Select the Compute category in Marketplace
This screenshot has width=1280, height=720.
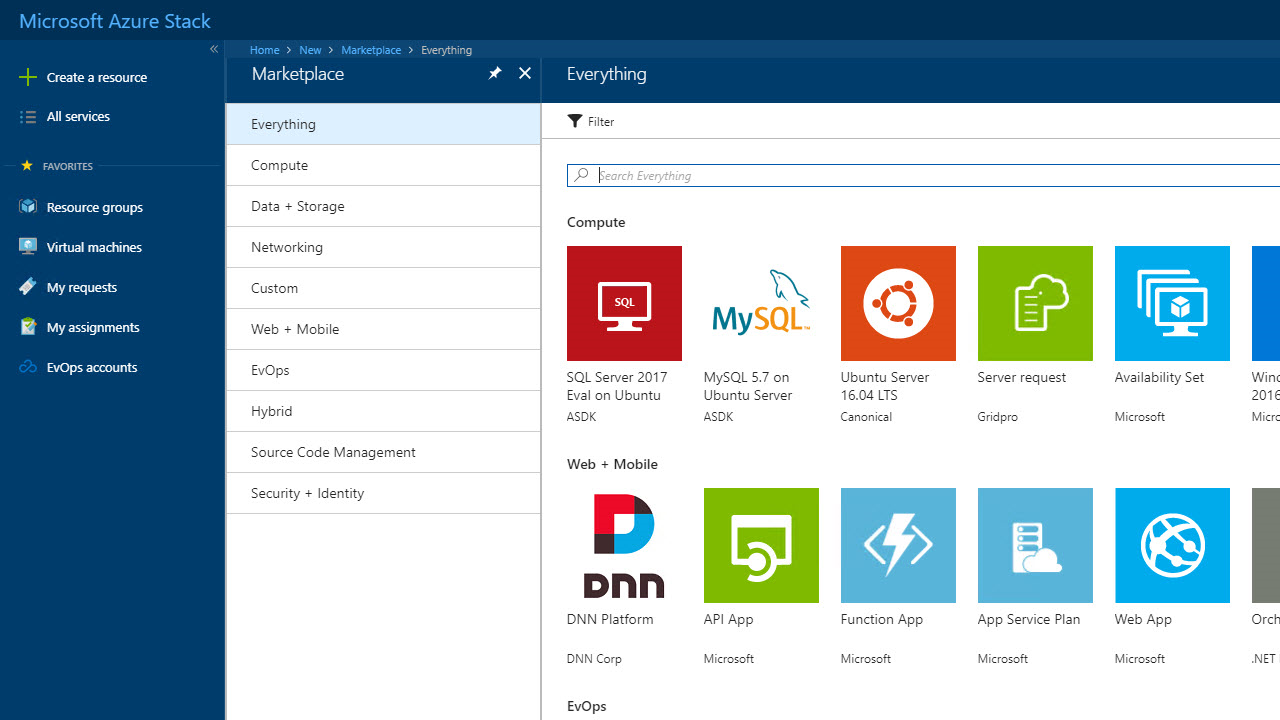point(383,165)
